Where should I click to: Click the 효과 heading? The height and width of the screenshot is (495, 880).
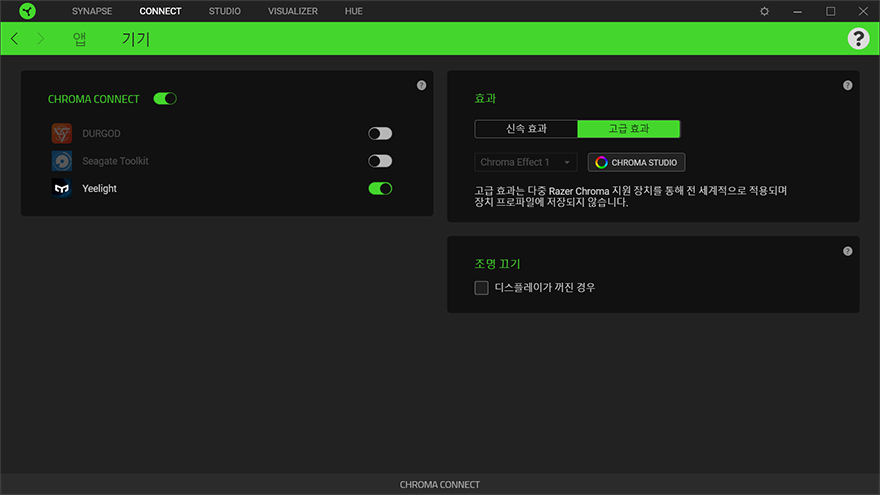tap(485, 98)
